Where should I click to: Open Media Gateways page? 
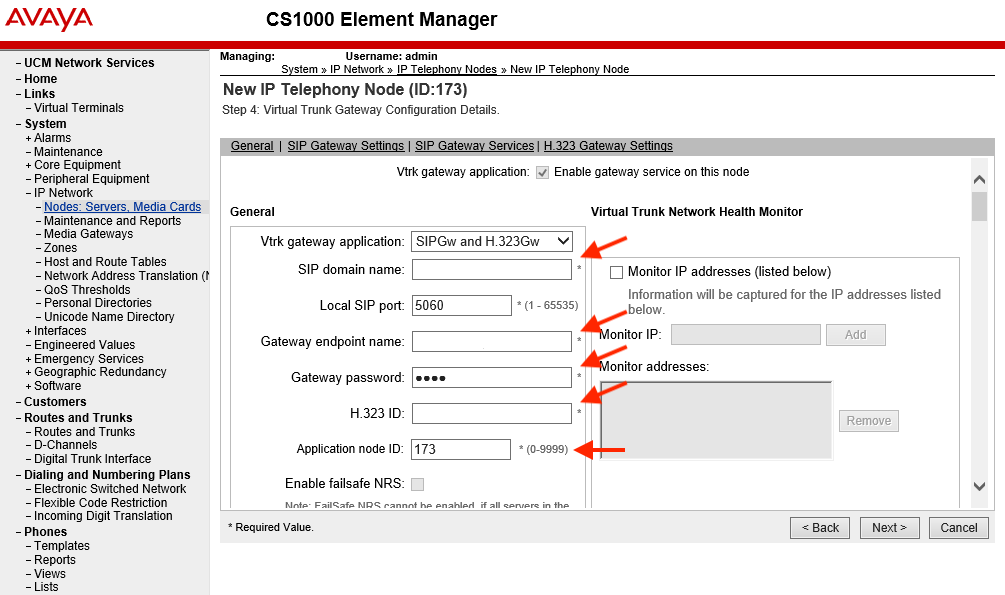pyautogui.click(x=88, y=234)
